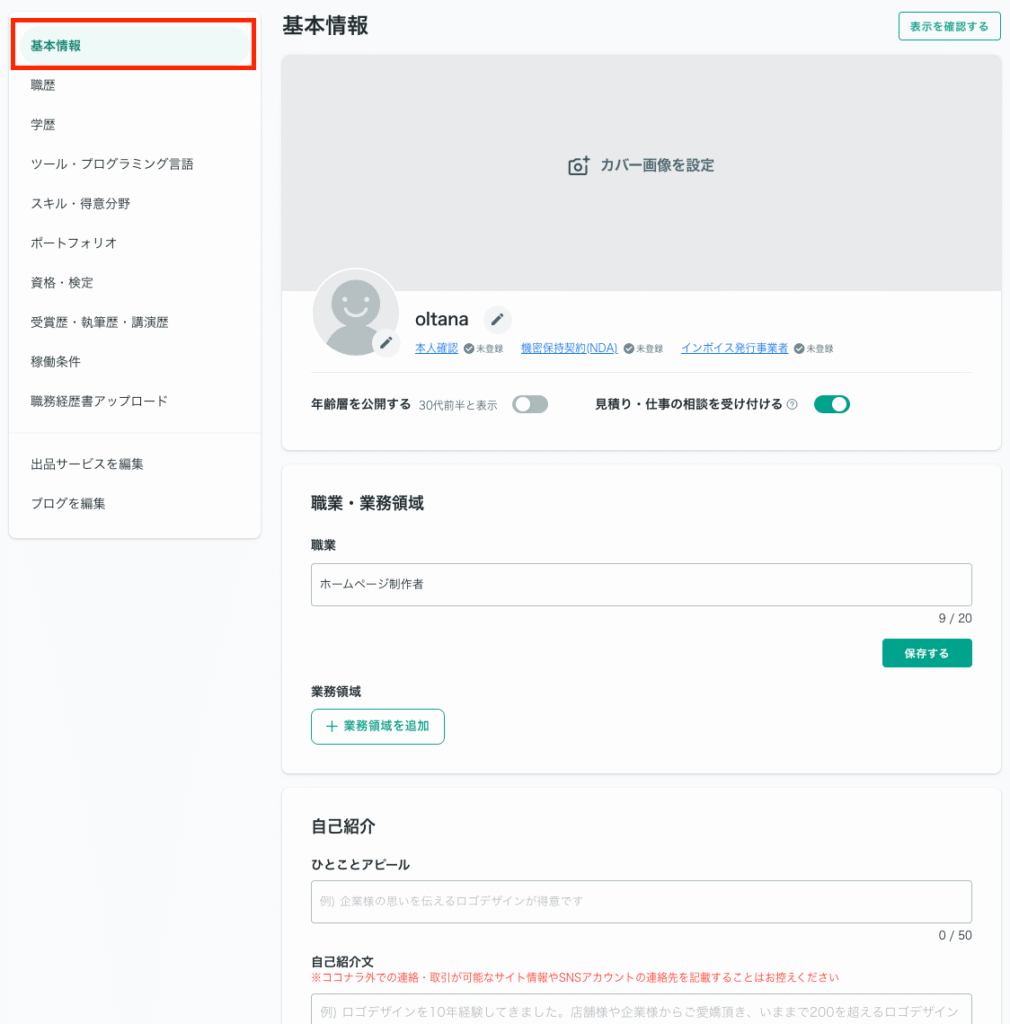Open the 本人確認 link

click(436, 348)
